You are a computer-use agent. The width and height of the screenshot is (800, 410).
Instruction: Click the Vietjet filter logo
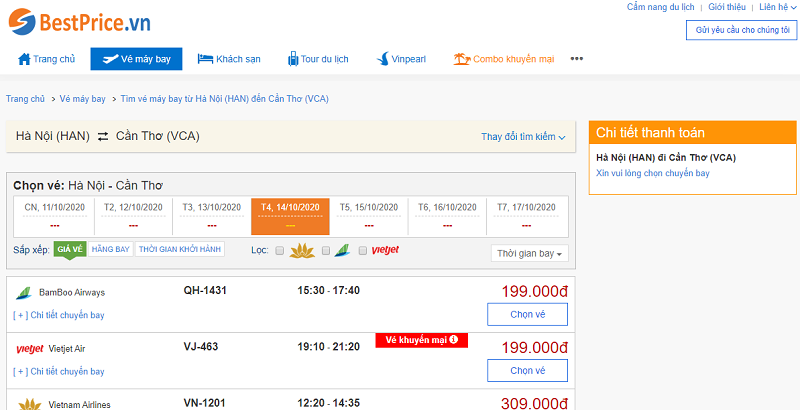pos(385,250)
